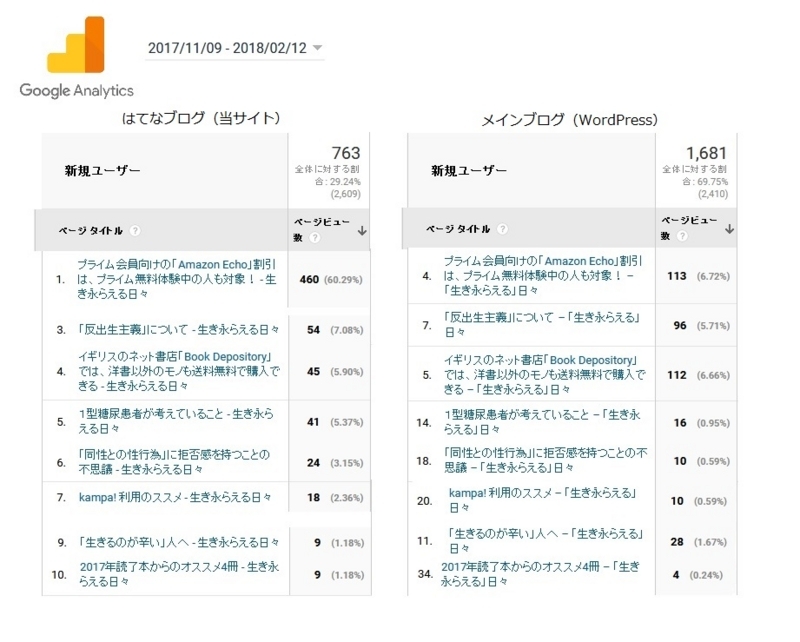This screenshot has width=800, height=642.
Task: Open the date range dropdown arrow
Action: pos(317,48)
